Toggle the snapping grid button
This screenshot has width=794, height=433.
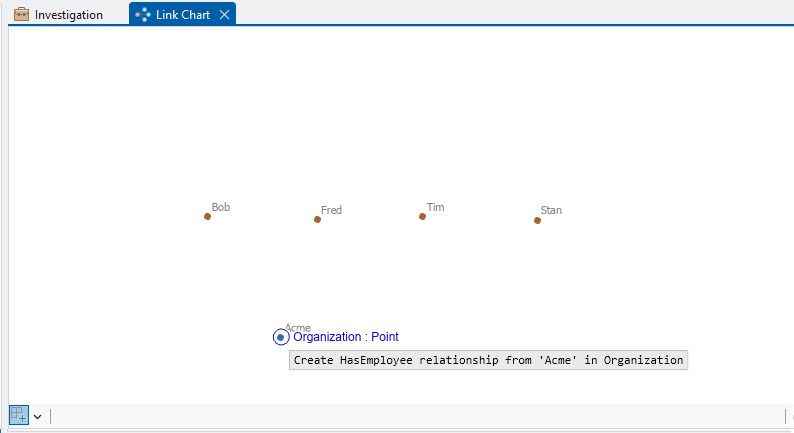[19, 415]
